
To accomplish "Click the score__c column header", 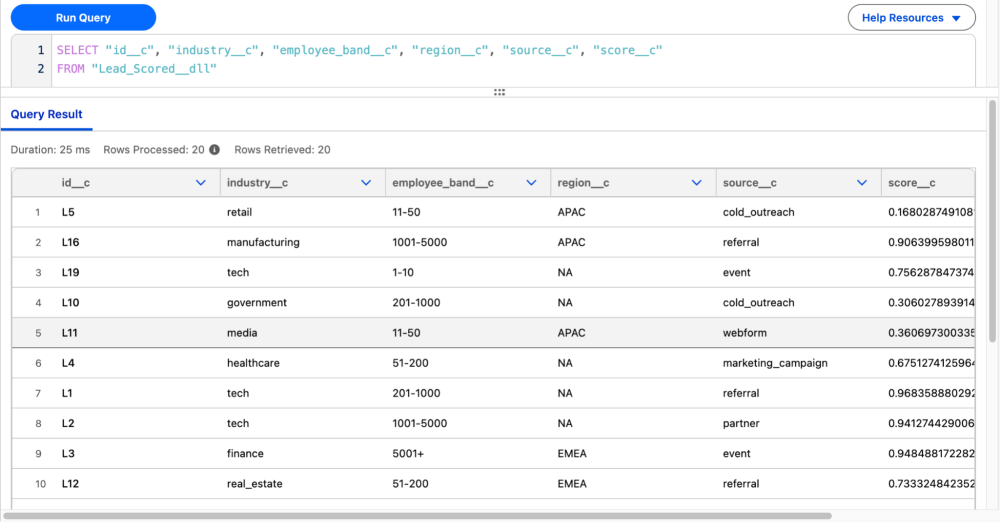I will (x=928, y=183).
